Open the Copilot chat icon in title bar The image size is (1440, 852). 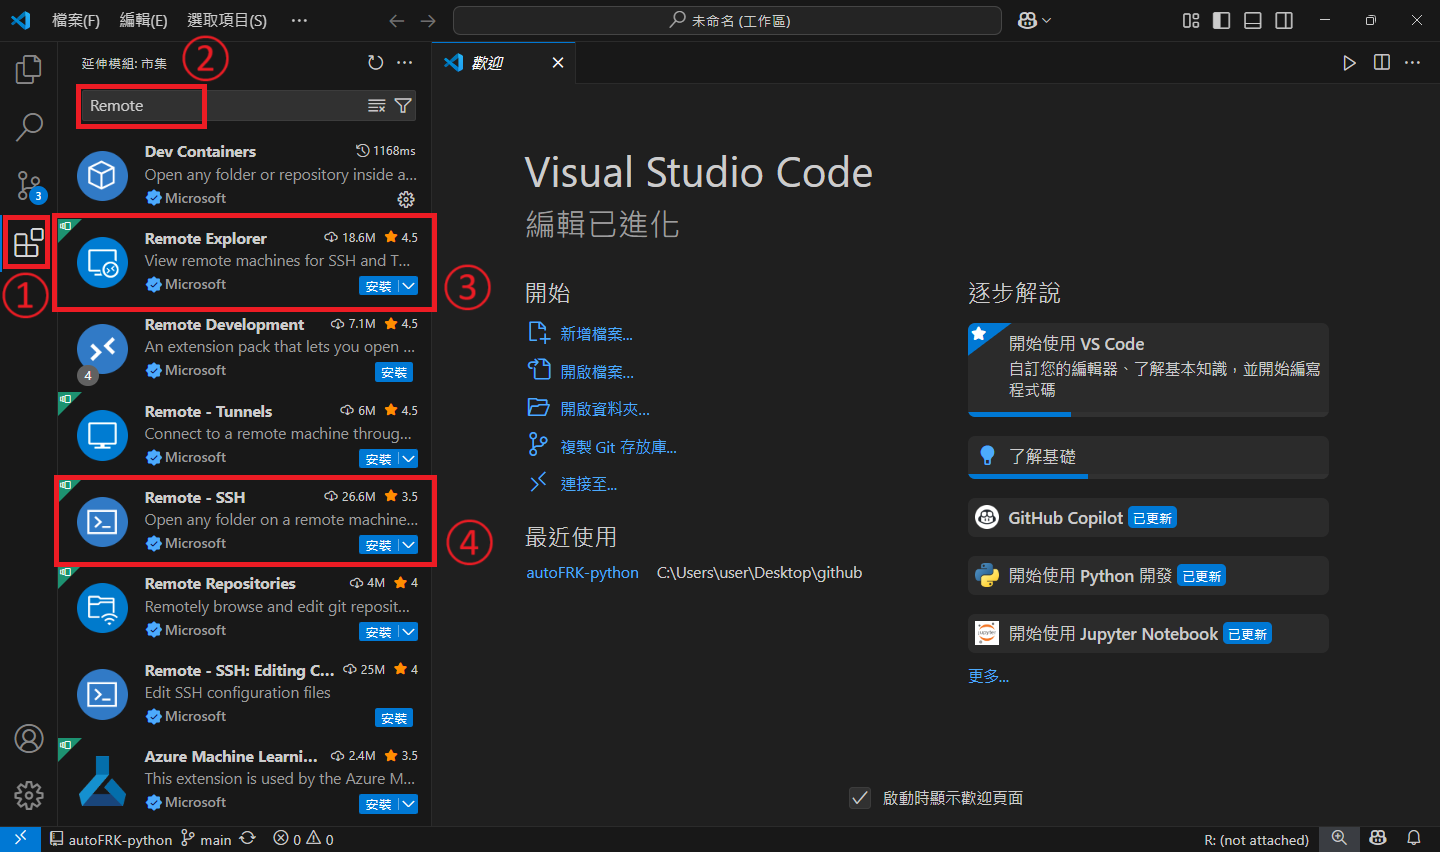pos(1027,21)
